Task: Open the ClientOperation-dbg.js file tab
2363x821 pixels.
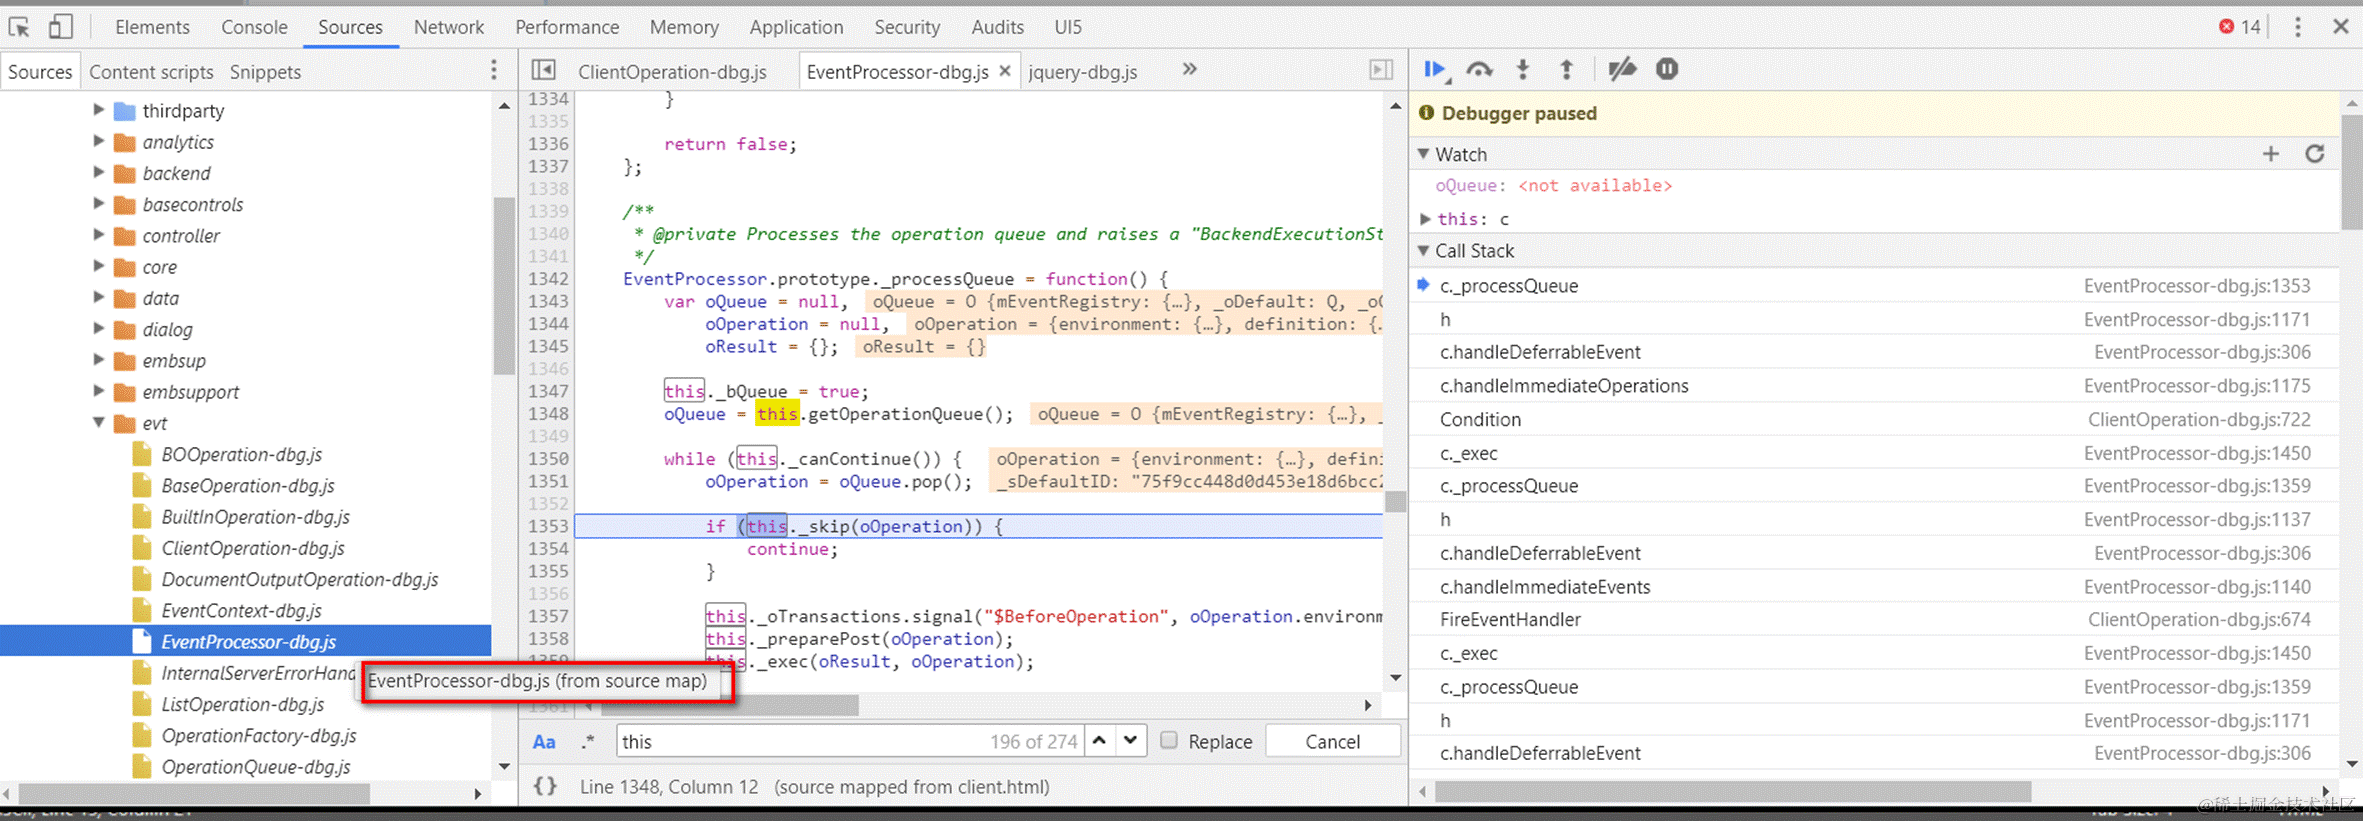Action: click(x=672, y=72)
